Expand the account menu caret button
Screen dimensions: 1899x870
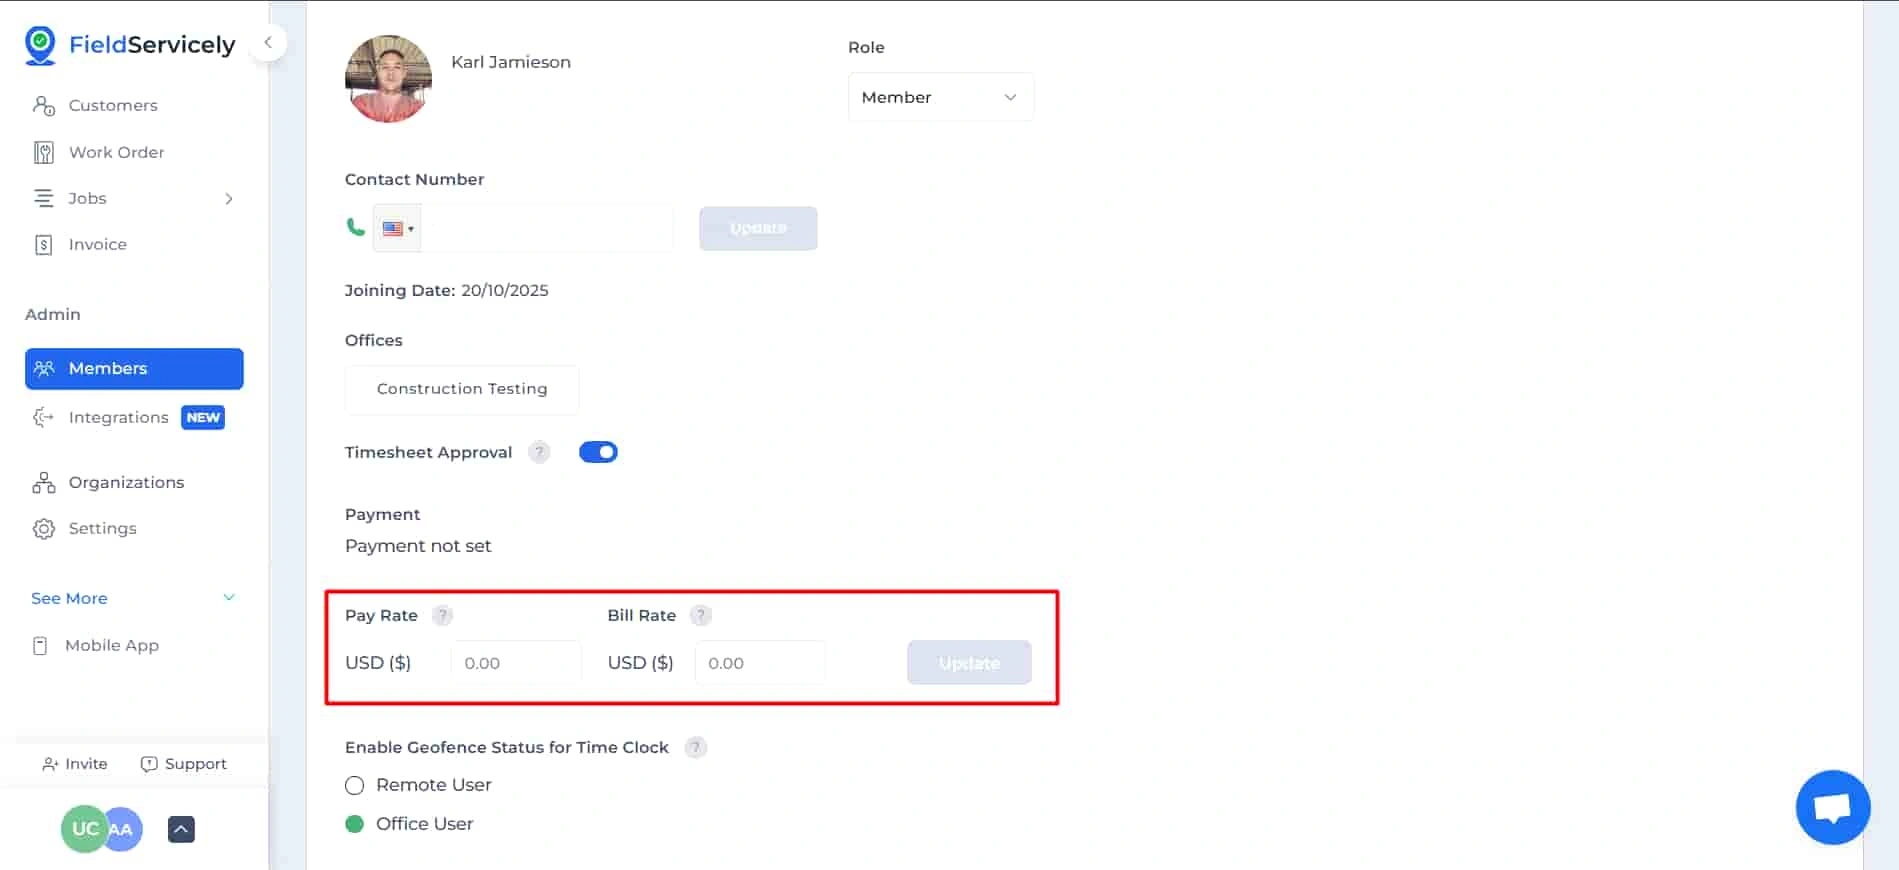tap(181, 829)
